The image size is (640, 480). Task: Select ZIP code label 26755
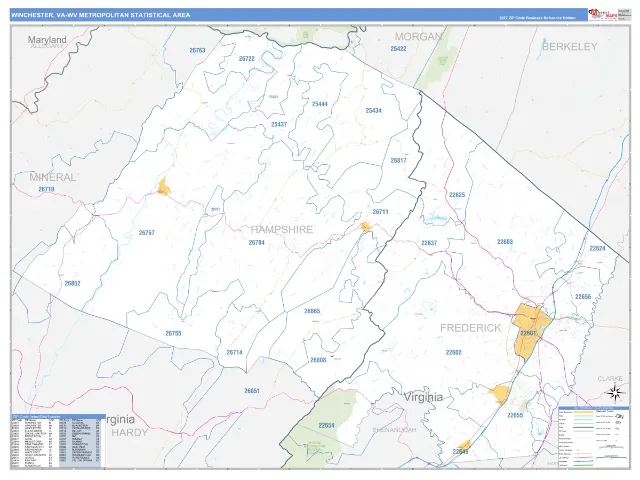[x=173, y=333]
